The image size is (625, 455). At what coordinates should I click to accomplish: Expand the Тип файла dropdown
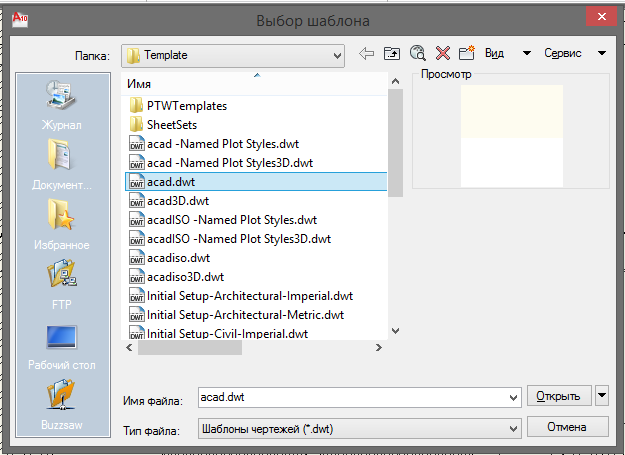513,429
